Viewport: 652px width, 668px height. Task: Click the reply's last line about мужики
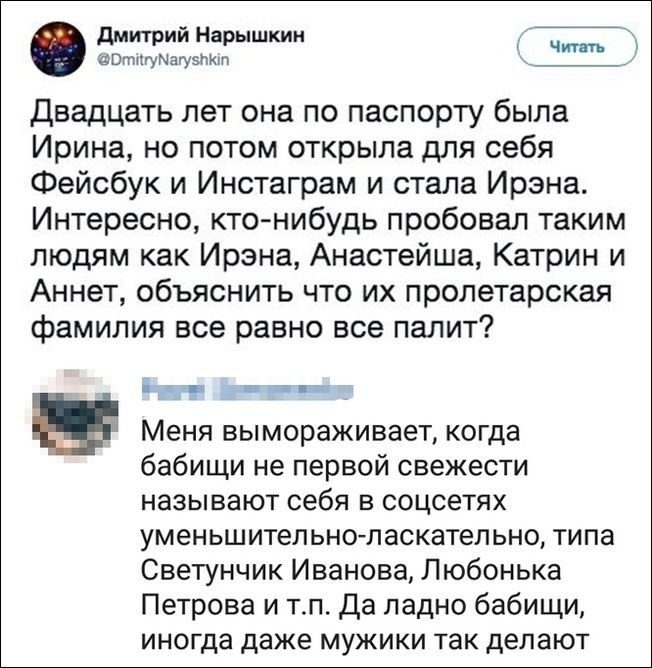356,638
